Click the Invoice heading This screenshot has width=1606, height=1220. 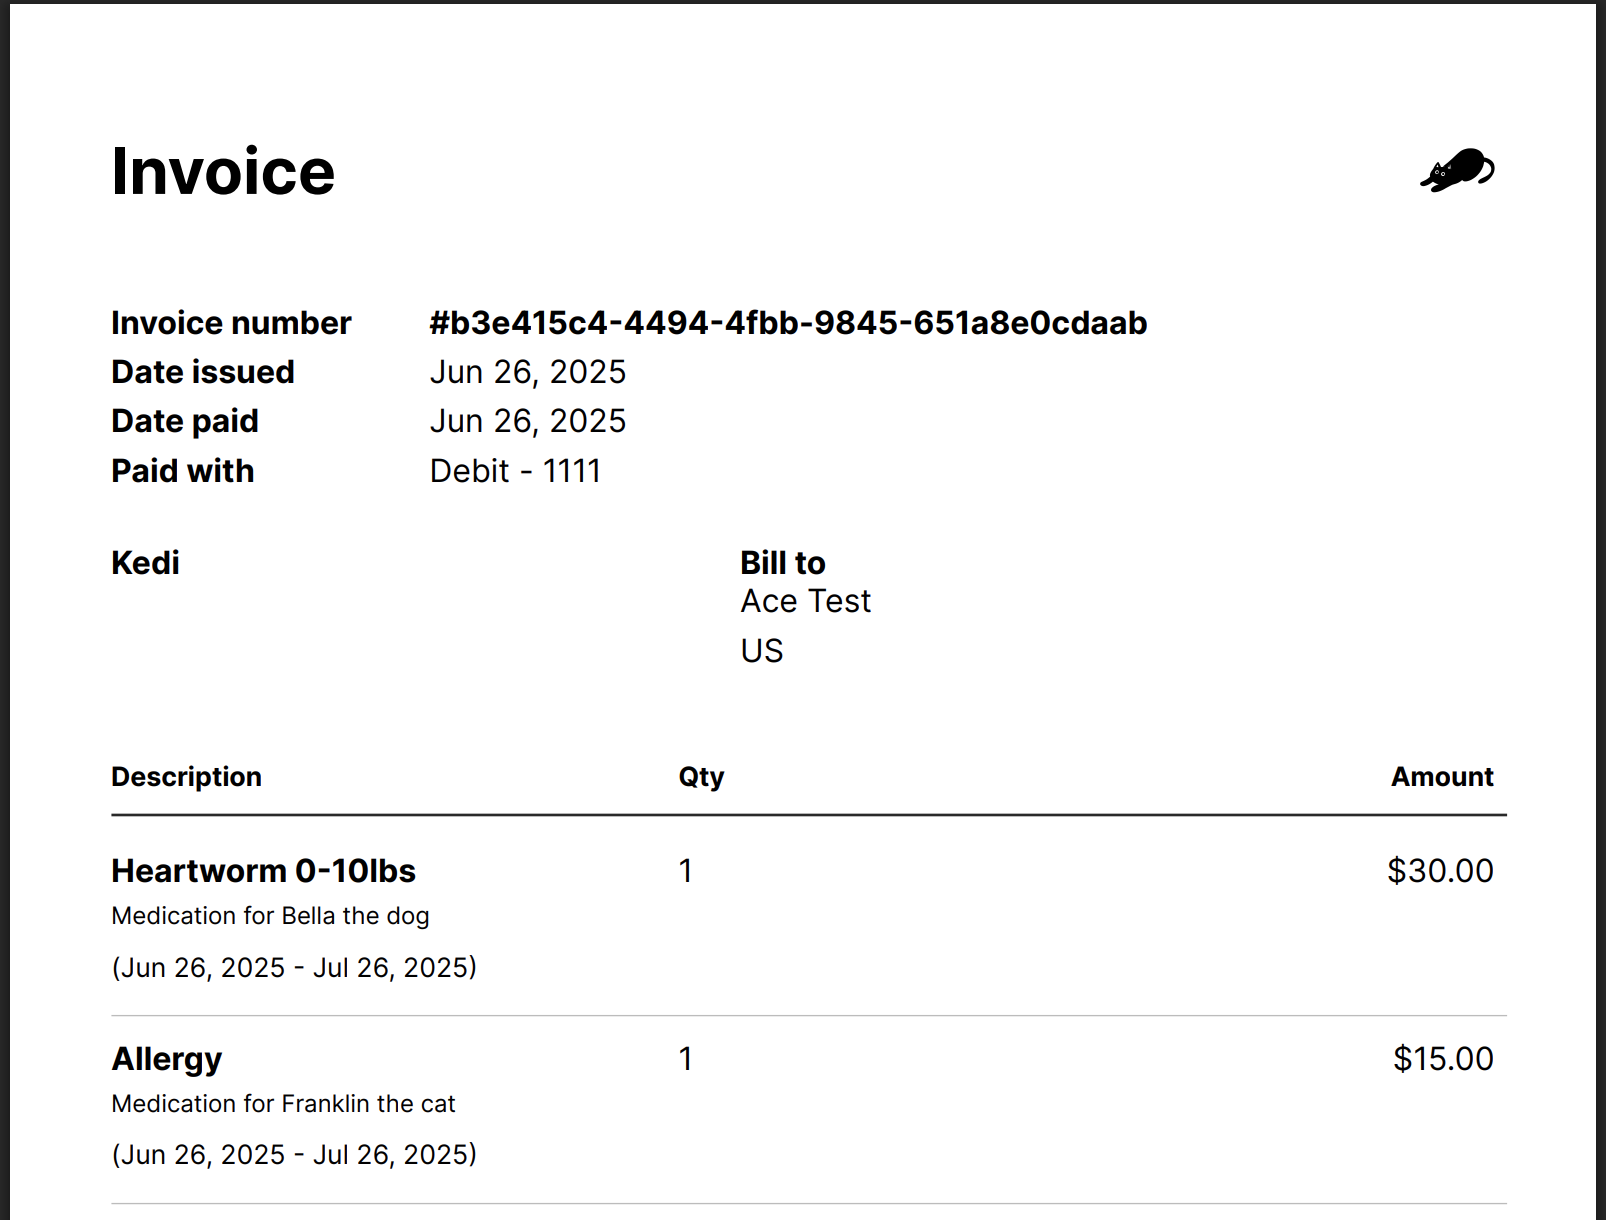pyautogui.click(x=223, y=171)
